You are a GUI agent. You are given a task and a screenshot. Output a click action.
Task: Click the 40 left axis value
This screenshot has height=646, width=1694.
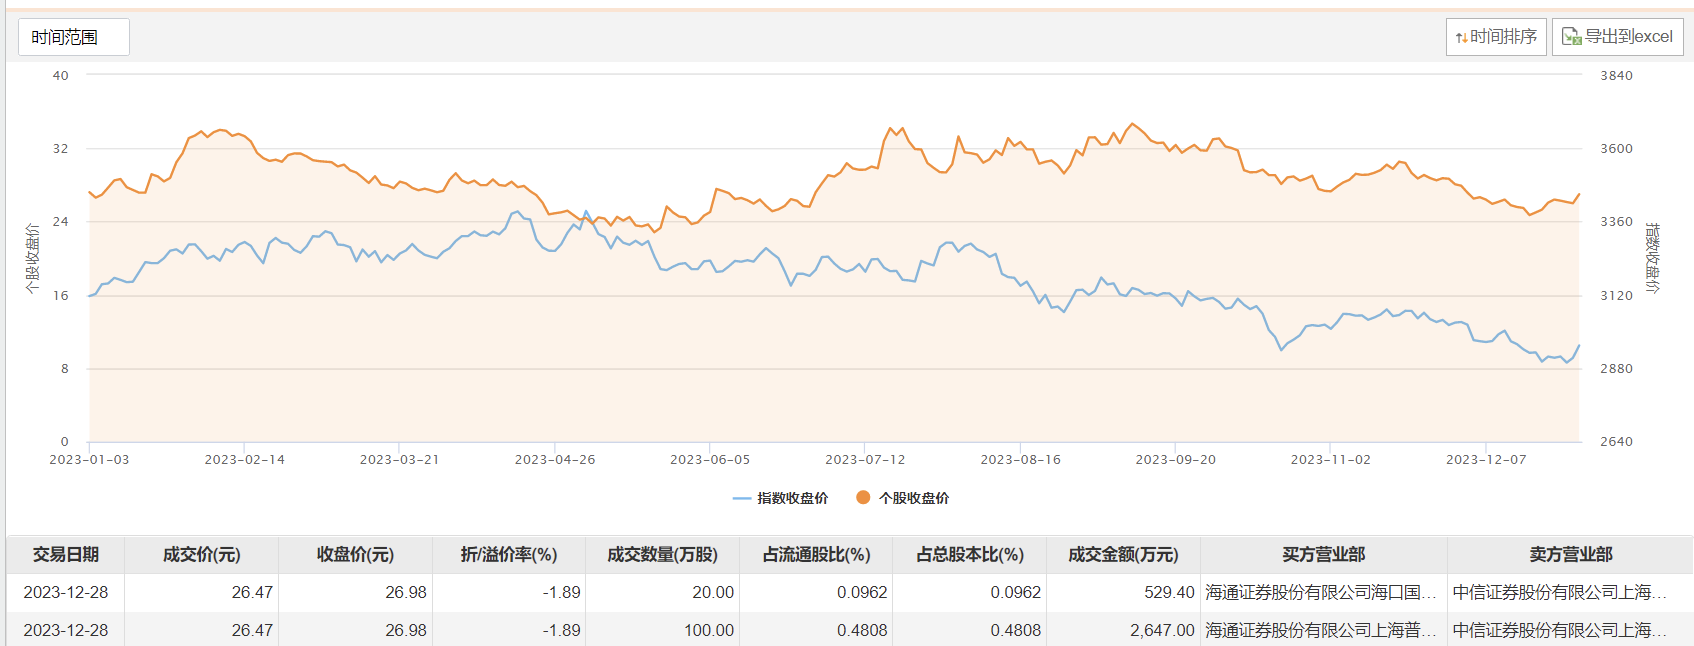pyautogui.click(x=61, y=76)
